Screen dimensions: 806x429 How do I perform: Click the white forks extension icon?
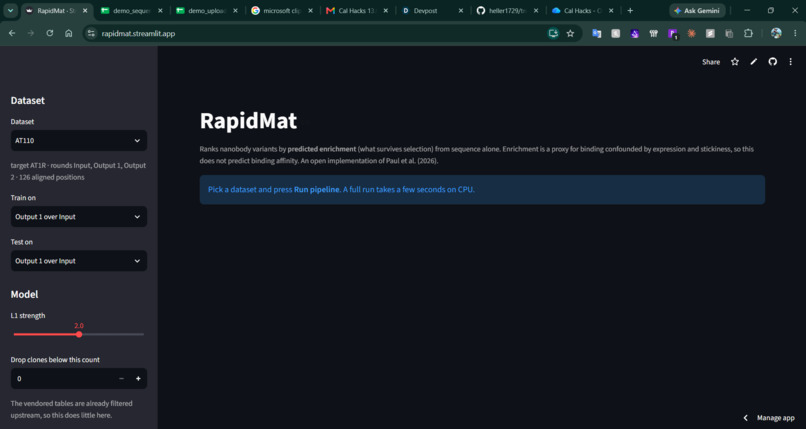653,33
